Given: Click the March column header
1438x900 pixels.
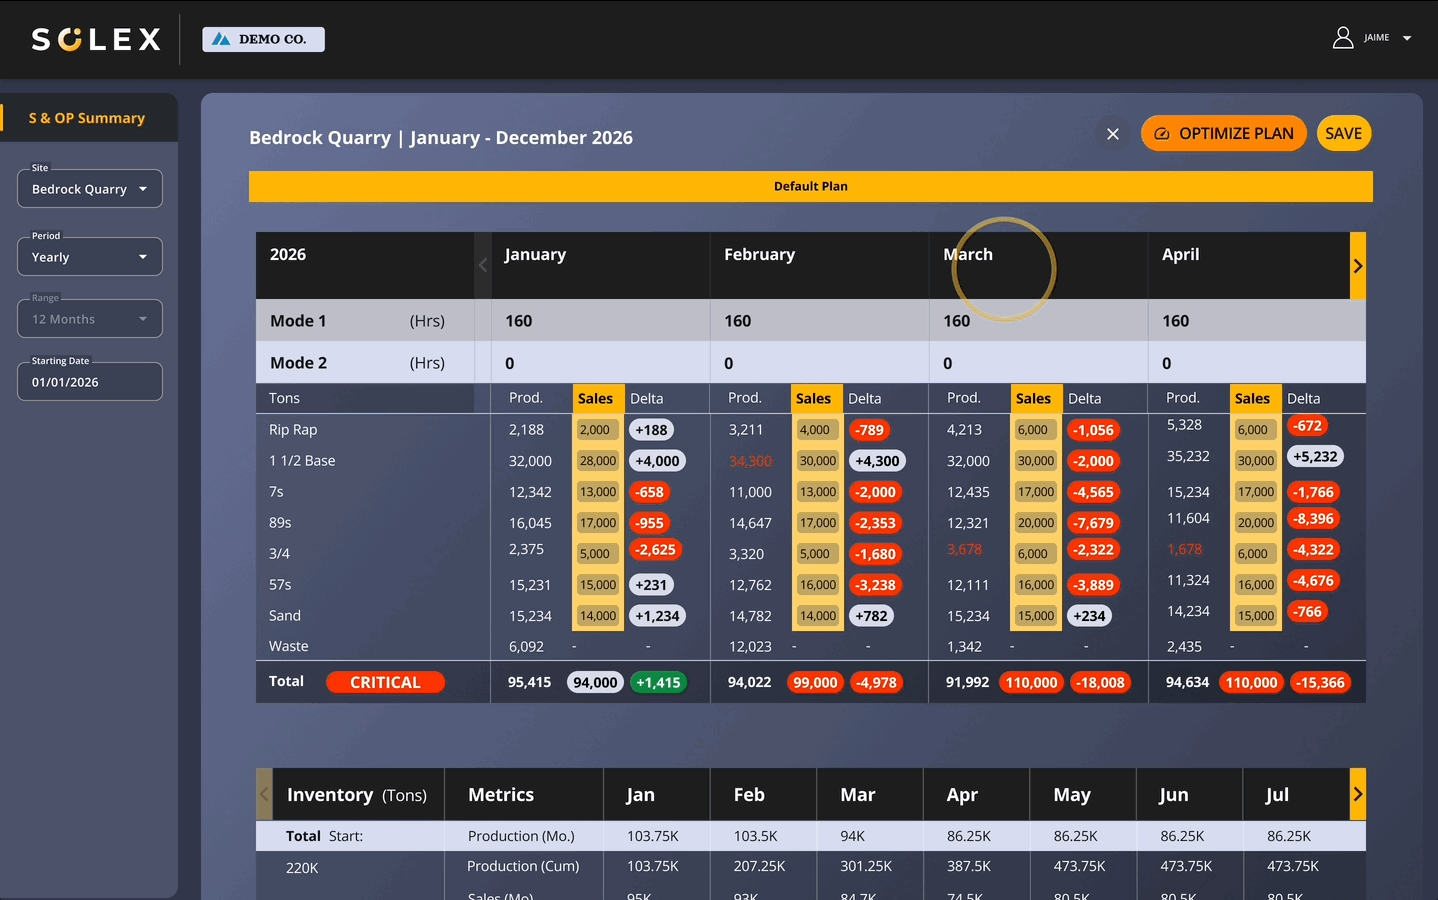Looking at the screenshot, I should coord(968,255).
